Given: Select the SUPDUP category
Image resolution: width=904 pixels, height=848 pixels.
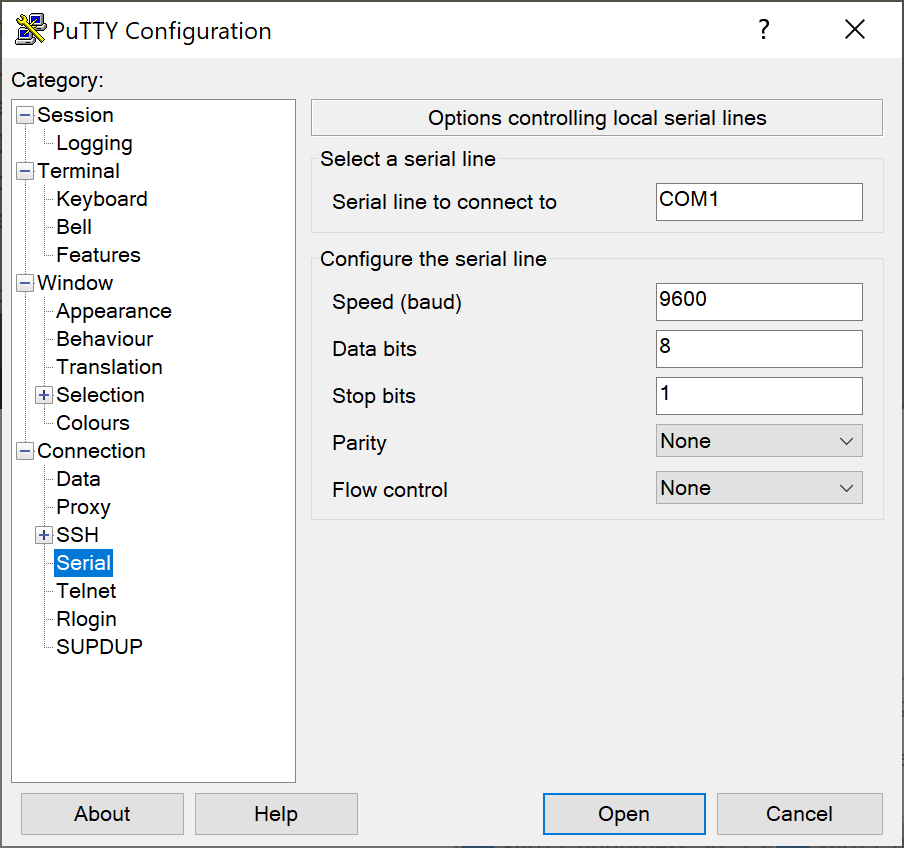Looking at the screenshot, I should 98,647.
